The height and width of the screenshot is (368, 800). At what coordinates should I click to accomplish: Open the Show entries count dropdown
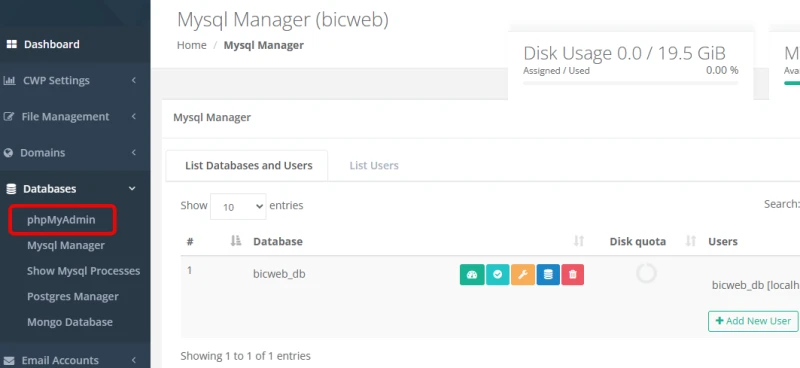tap(238, 206)
